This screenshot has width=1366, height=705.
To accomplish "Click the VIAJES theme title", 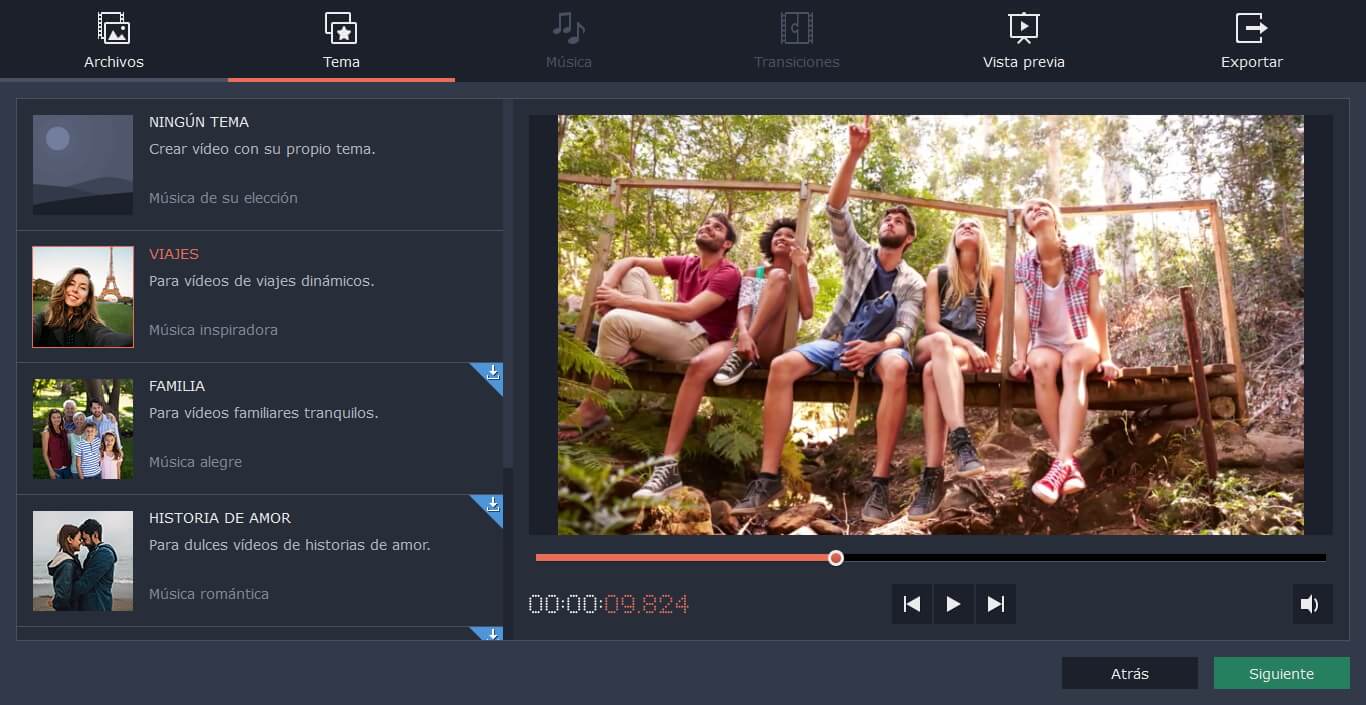I will (x=174, y=254).
